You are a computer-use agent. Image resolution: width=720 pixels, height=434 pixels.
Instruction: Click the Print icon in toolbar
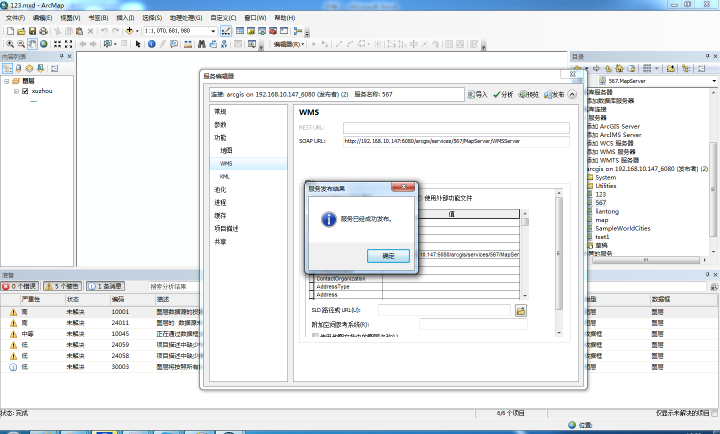point(43,31)
